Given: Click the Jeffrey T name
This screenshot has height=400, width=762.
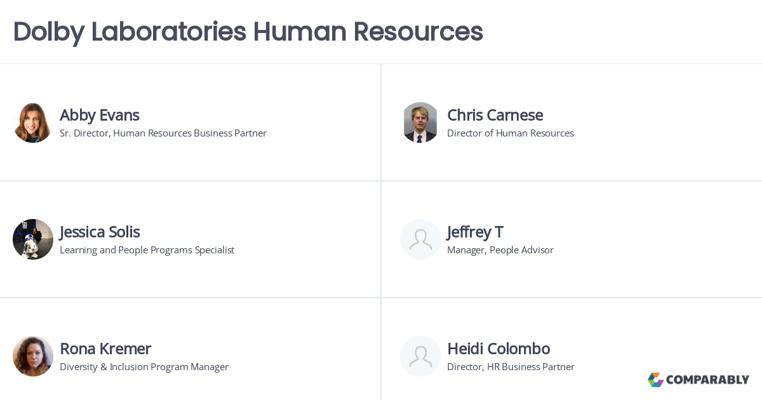Looking at the screenshot, I should 475,232.
